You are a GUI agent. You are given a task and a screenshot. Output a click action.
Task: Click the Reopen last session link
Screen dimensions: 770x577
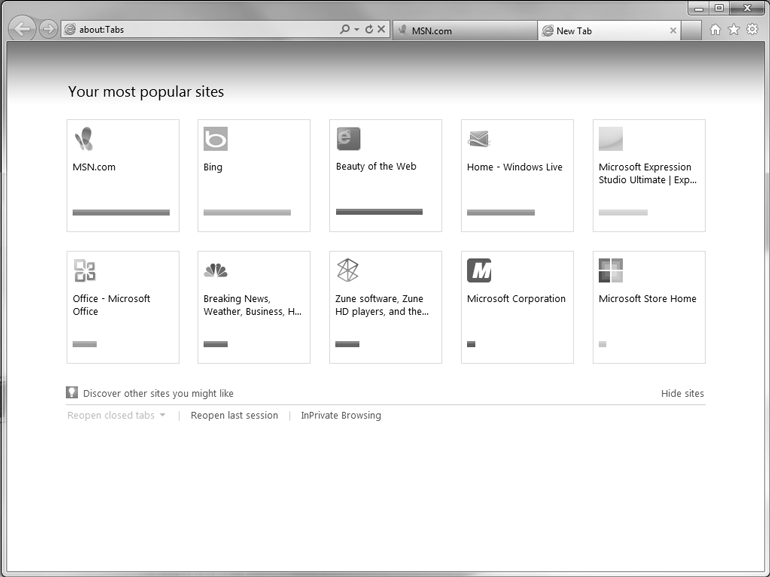[x=234, y=416]
